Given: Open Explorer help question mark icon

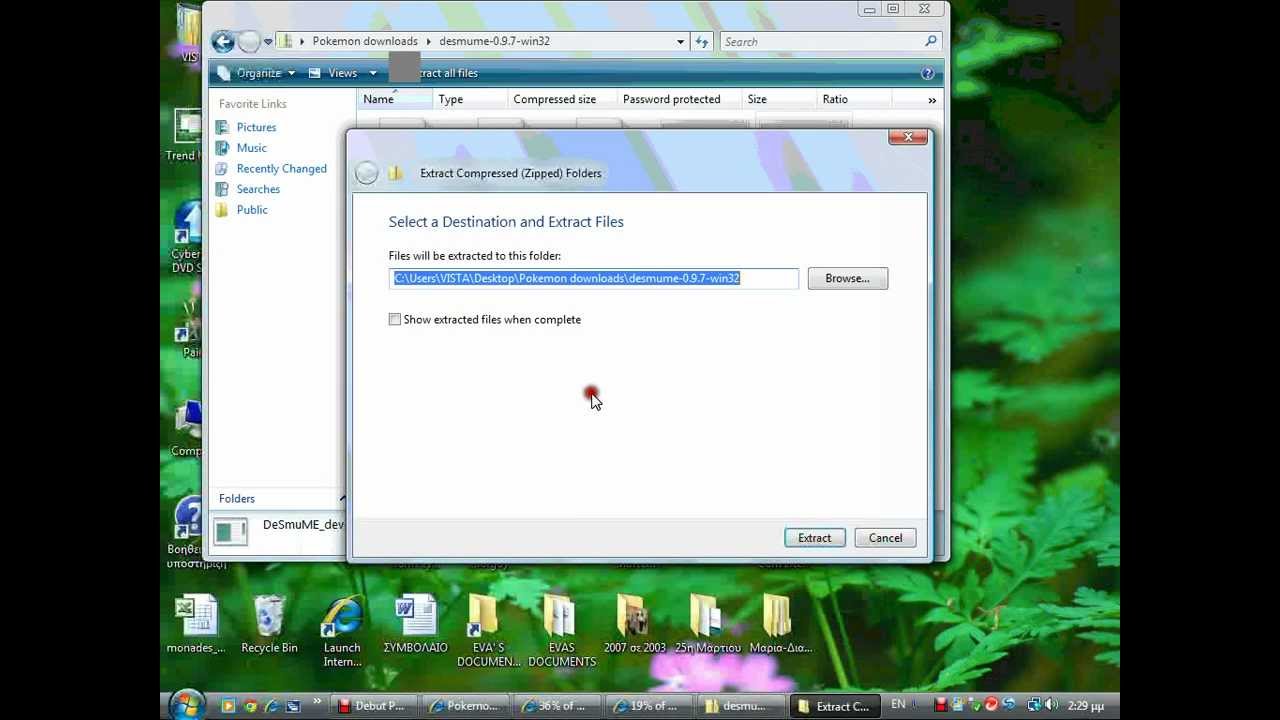Looking at the screenshot, I should pyautogui.click(x=927, y=73).
